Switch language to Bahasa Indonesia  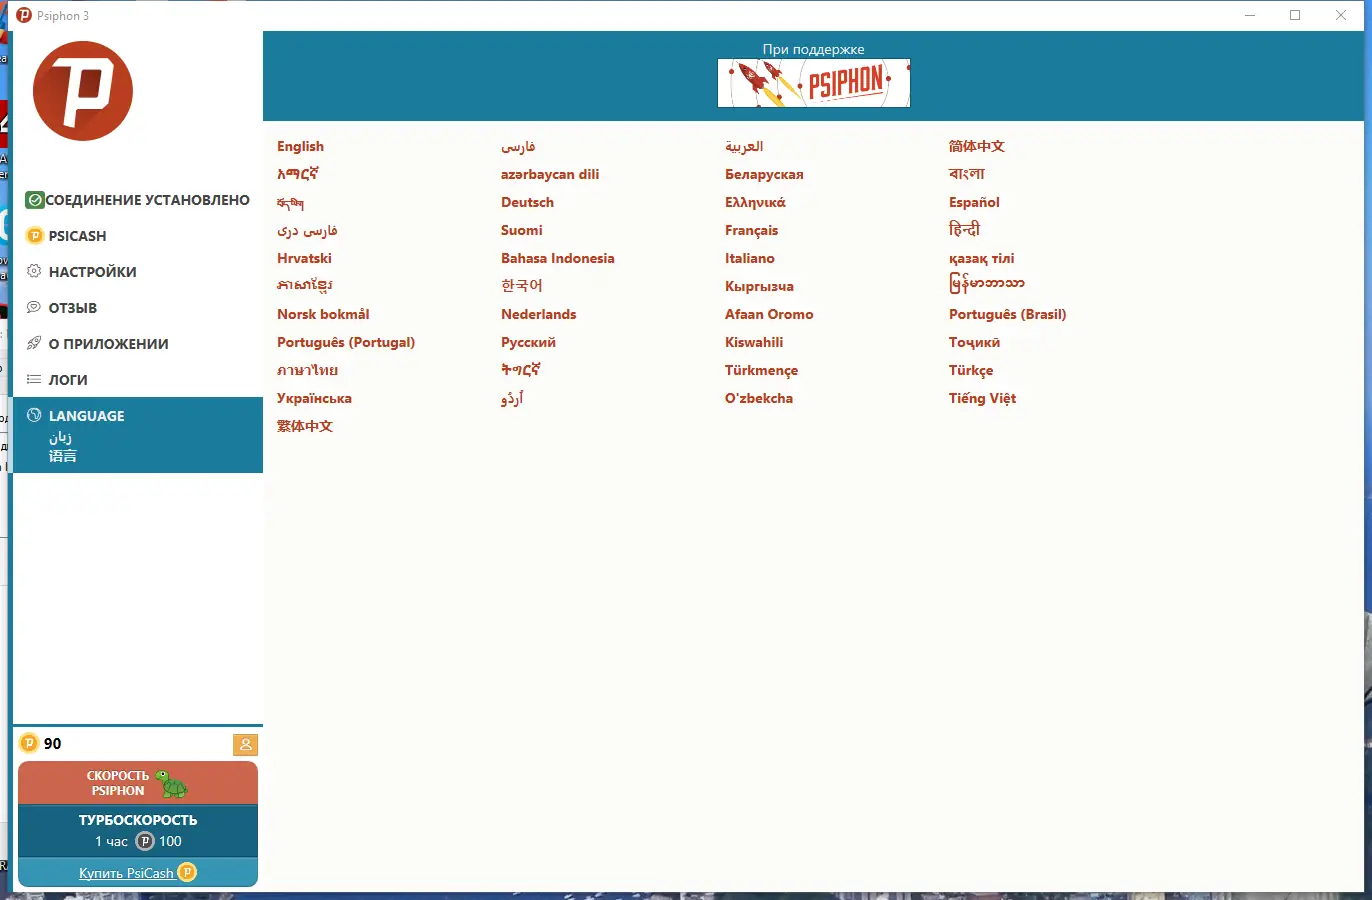pos(558,258)
